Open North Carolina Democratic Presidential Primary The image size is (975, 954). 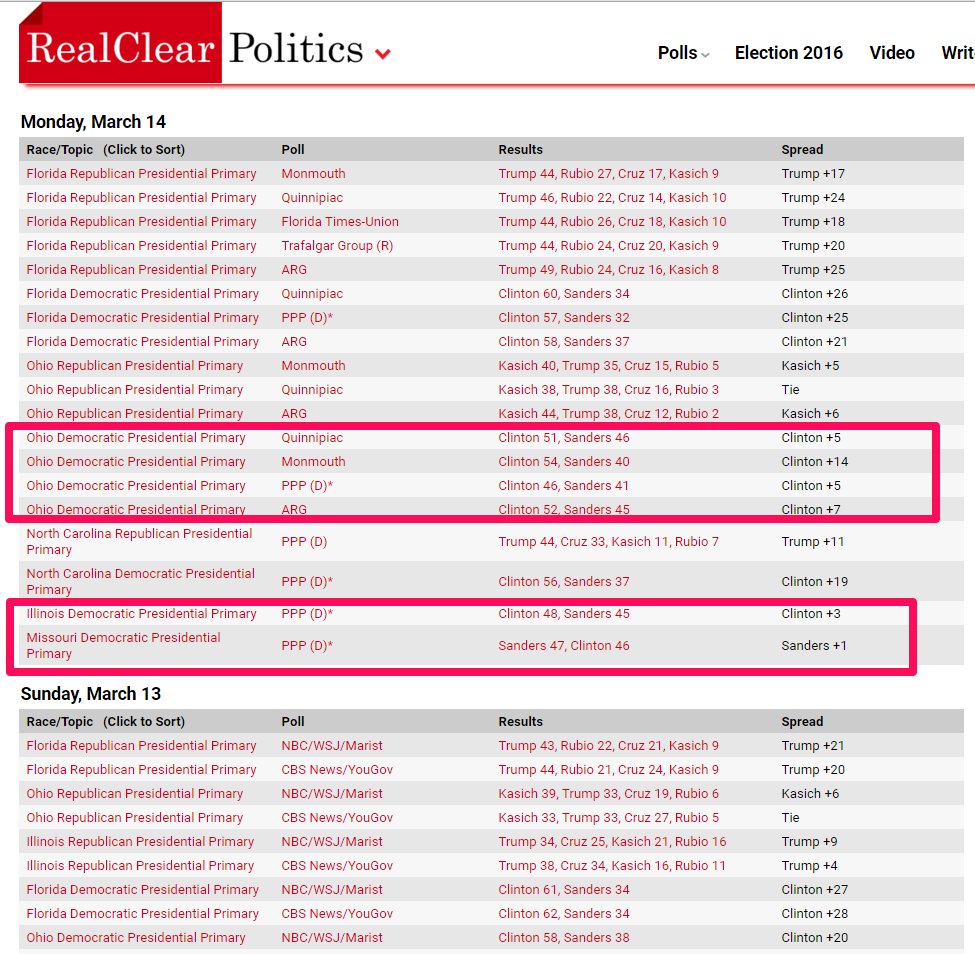click(141, 581)
